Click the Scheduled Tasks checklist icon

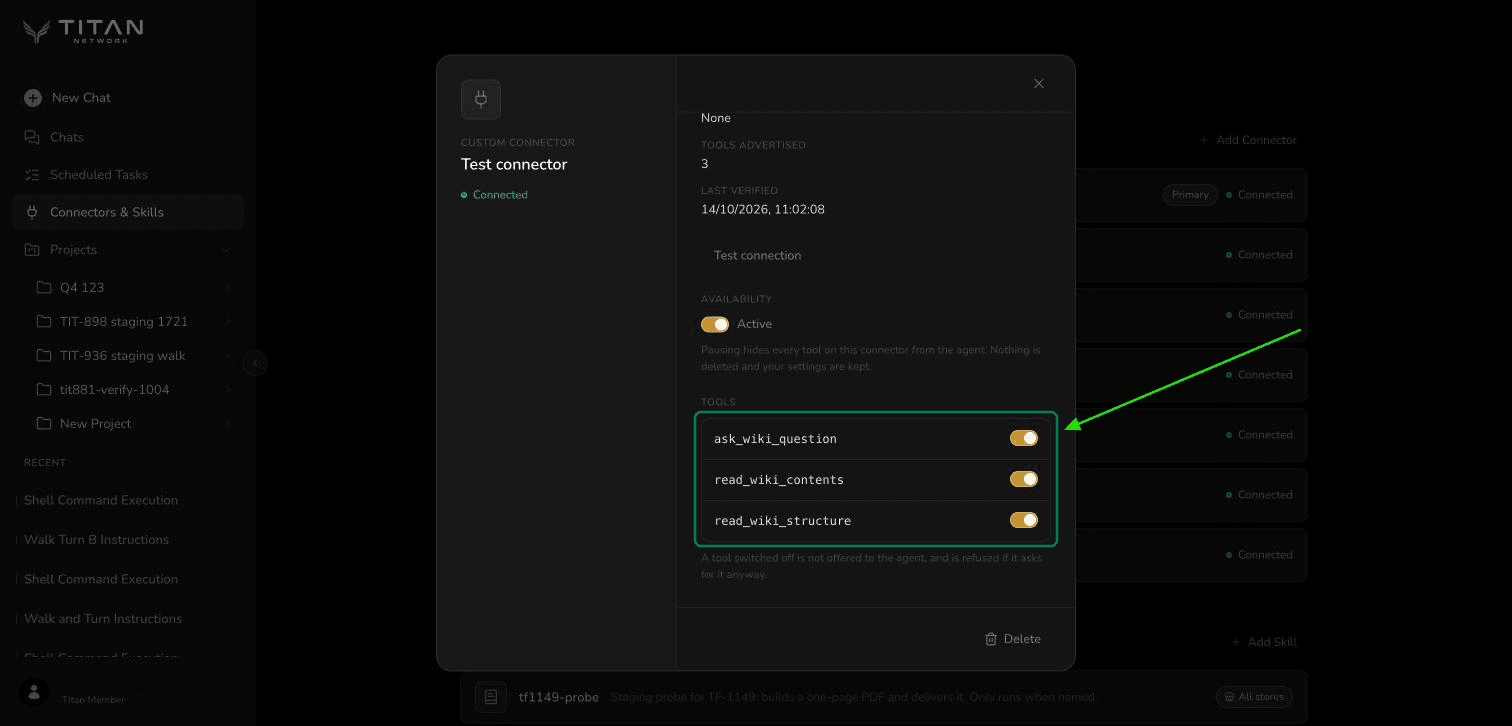(x=32, y=175)
